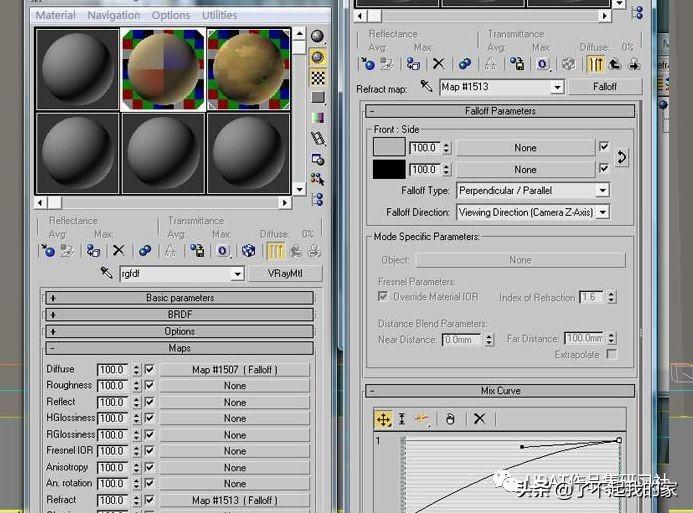Image resolution: width=693 pixels, height=513 pixels.
Task: Click the Delete point X icon in Mix Curve
Action: click(x=479, y=418)
